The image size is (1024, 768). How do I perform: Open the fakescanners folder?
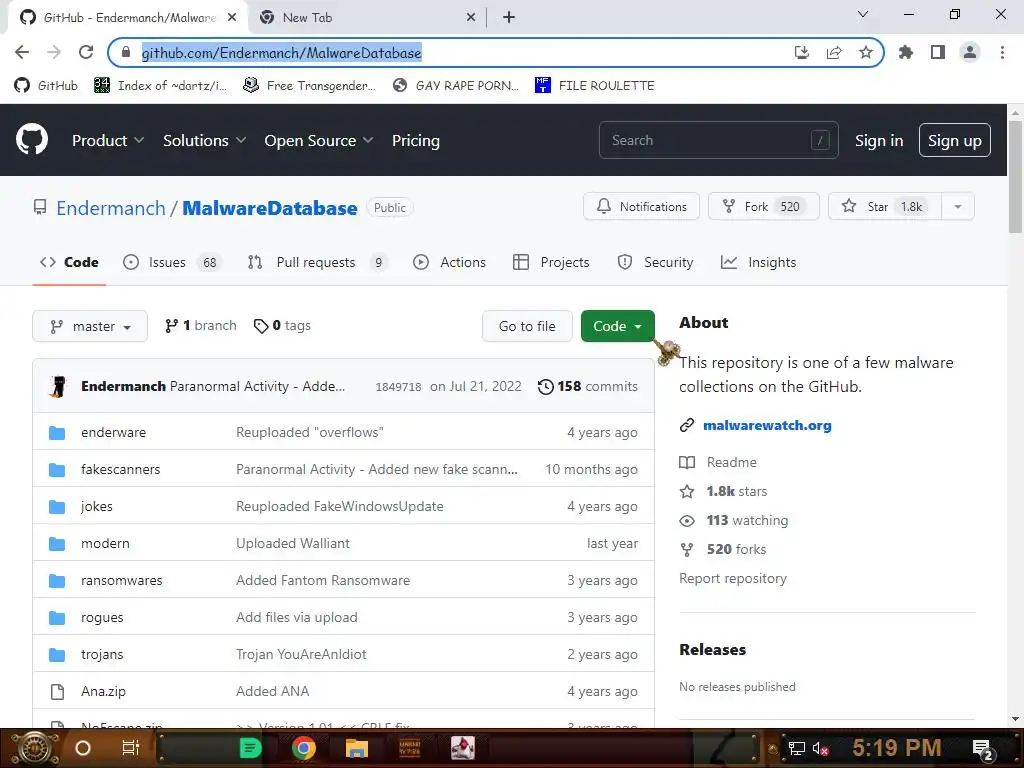coord(120,469)
